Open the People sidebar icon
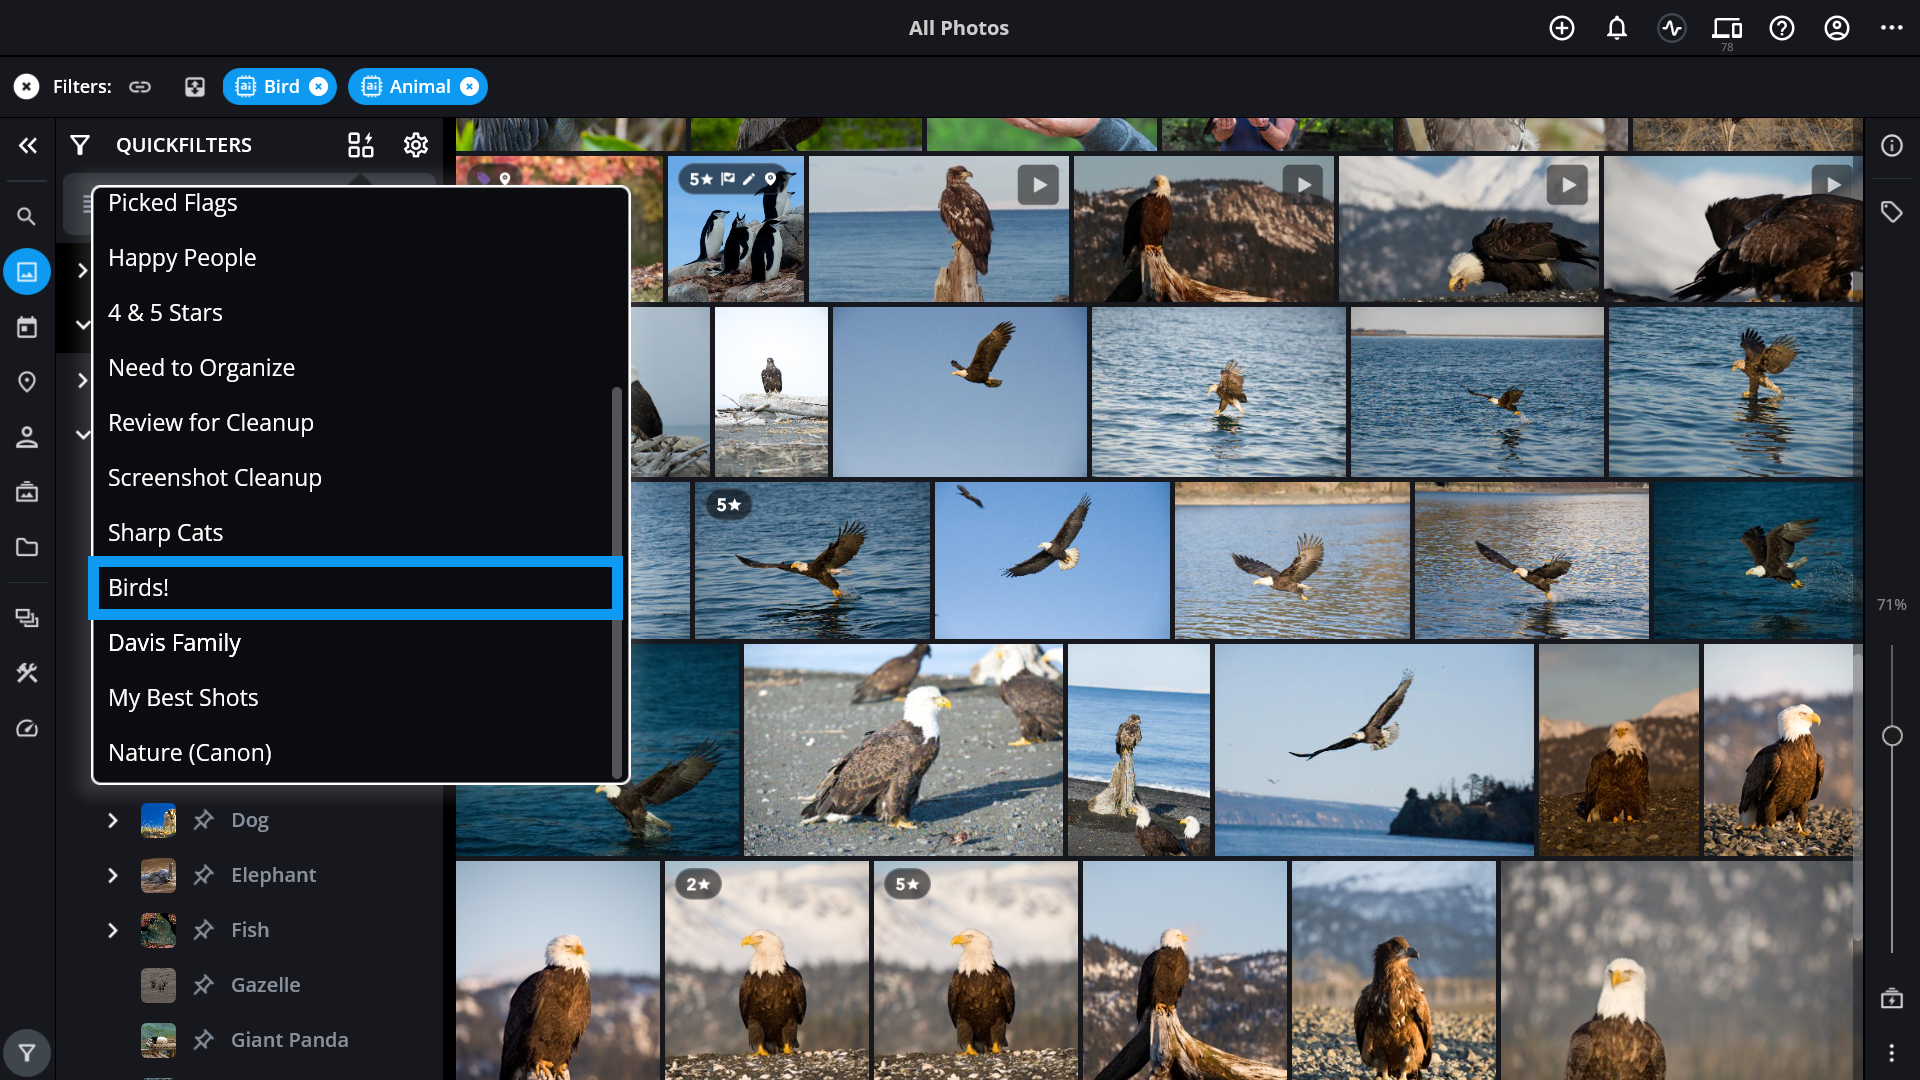Image resolution: width=1920 pixels, height=1080 pixels. click(x=27, y=437)
